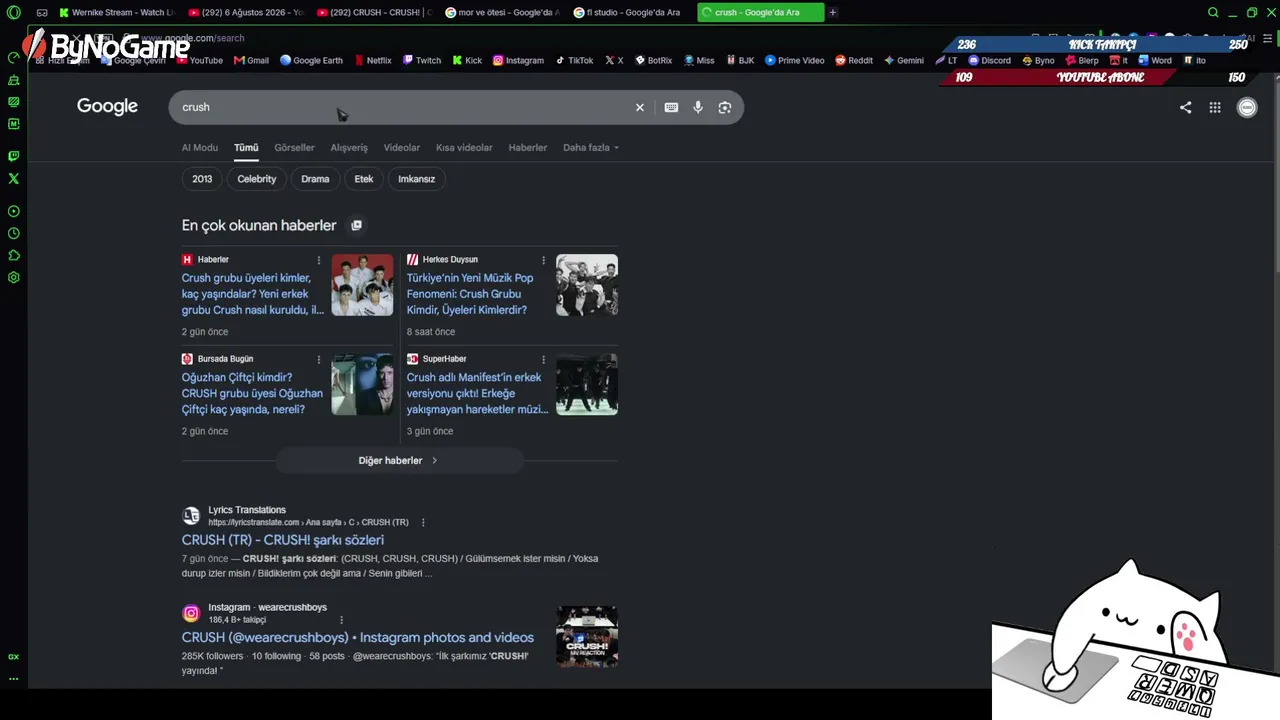
Task: Open the AI Modu search tab
Action: [200, 147]
